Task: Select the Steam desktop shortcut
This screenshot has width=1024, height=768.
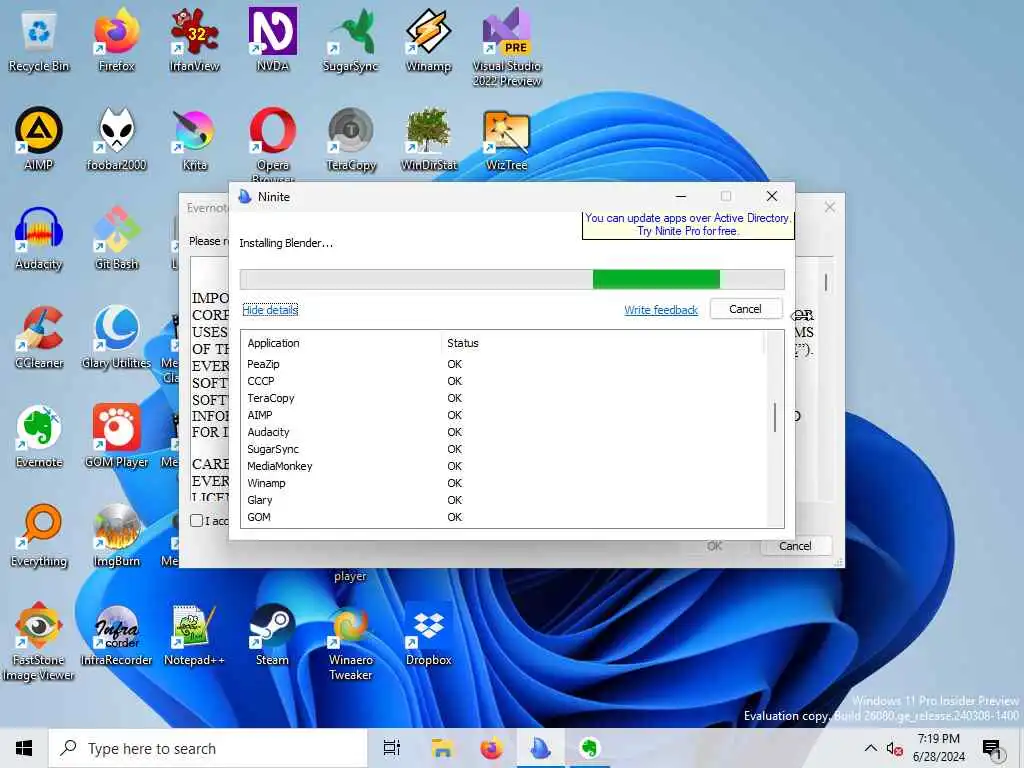Action: pyautogui.click(x=272, y=634)
